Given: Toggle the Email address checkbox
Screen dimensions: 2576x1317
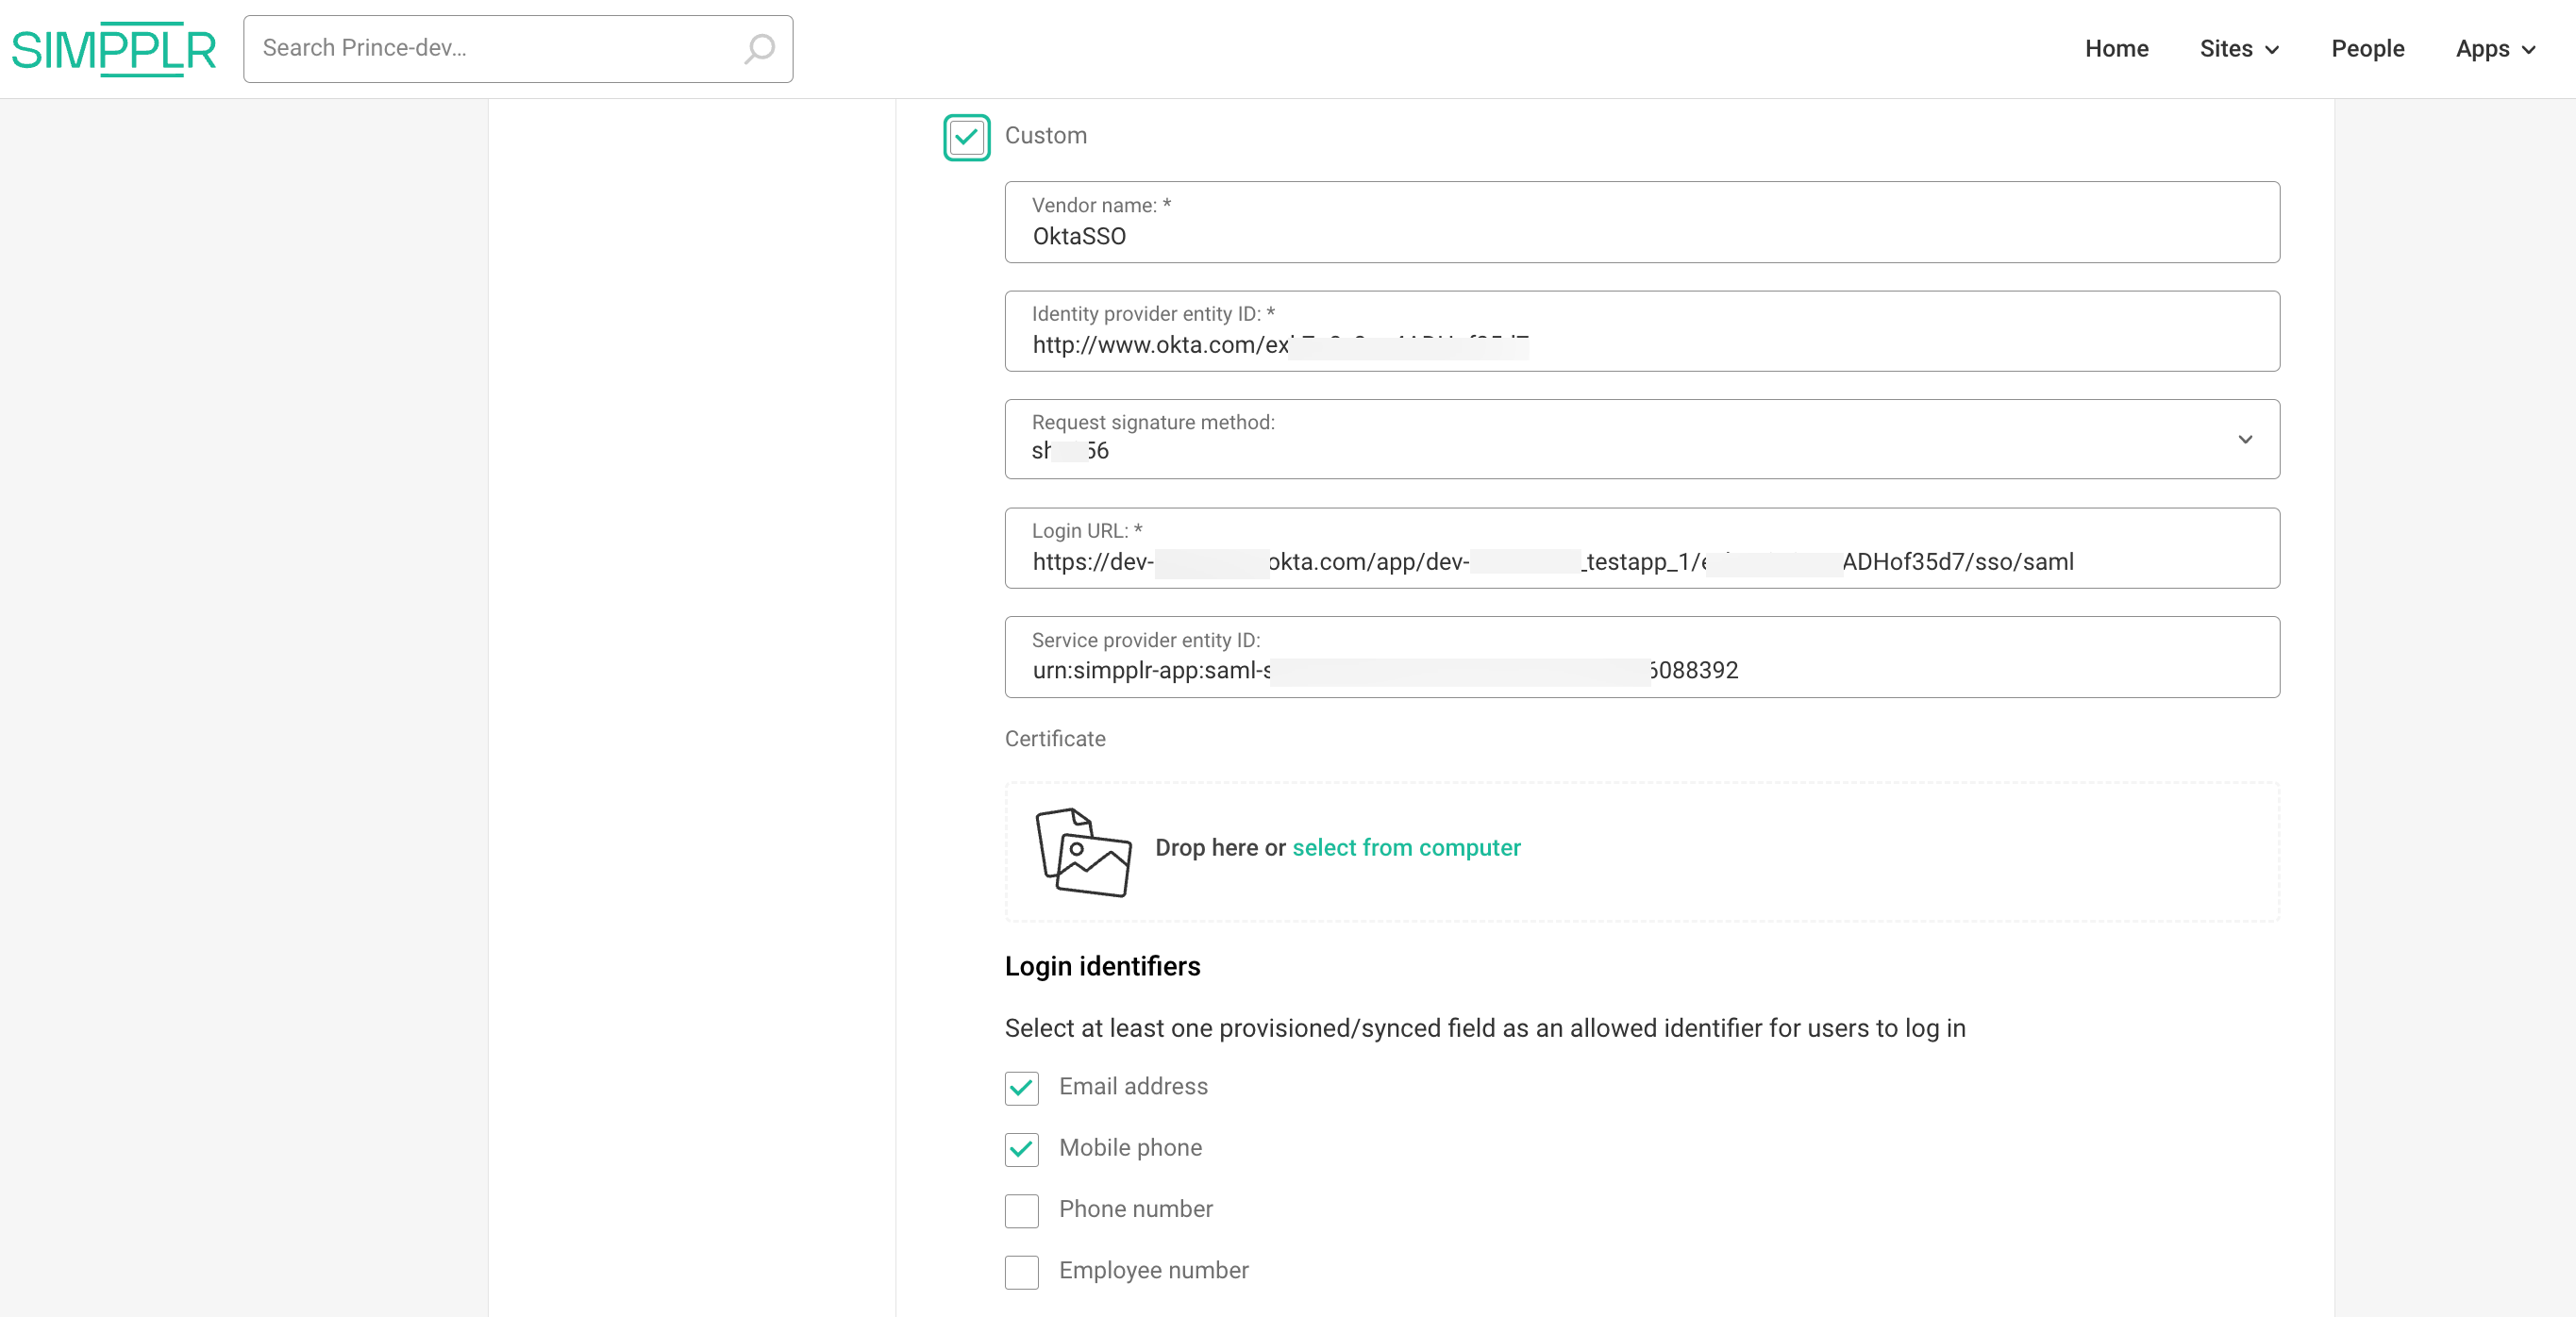Looking at the screenshot, I should [1021, 1087].
